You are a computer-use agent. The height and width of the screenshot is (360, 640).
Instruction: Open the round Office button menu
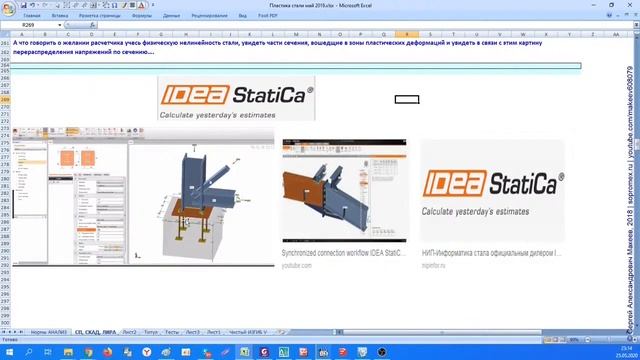[8, 8]
